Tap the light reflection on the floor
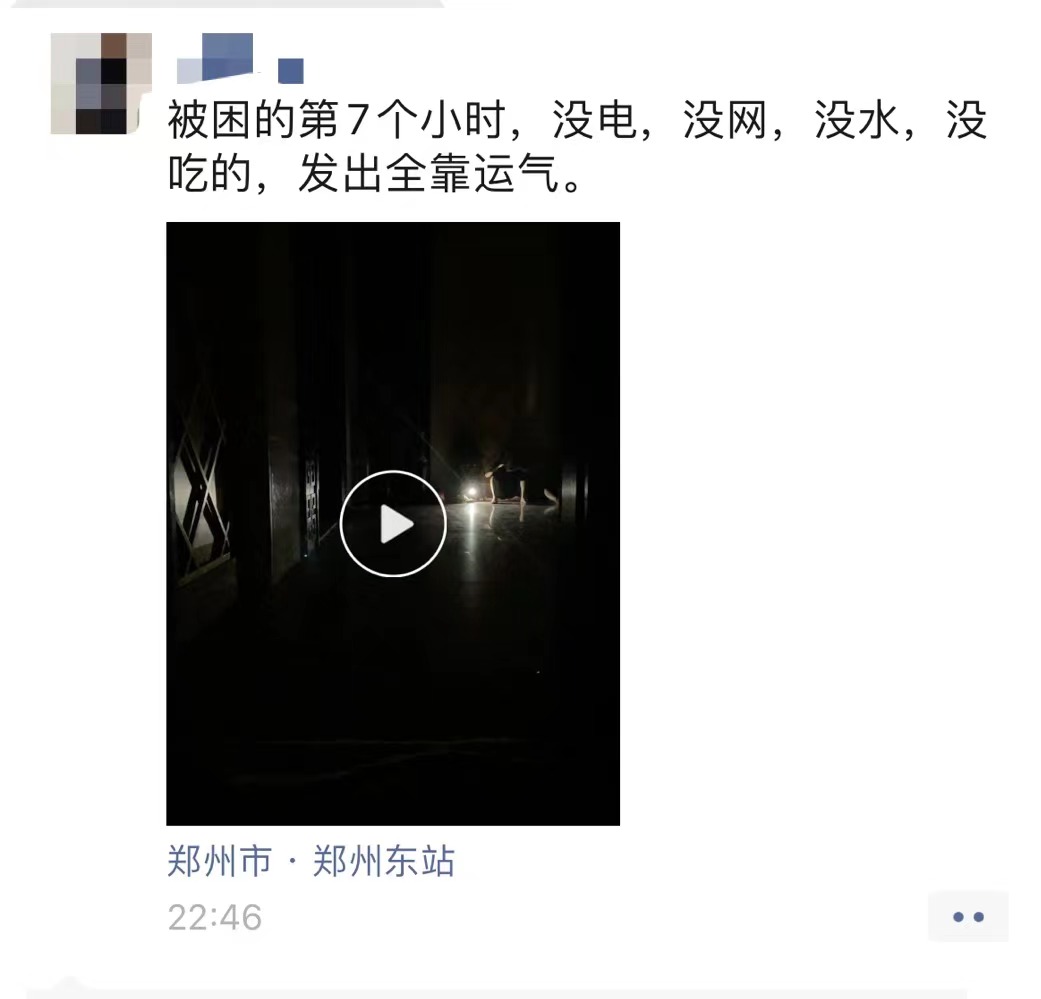 pyautogui.click(x=471, y=531)
